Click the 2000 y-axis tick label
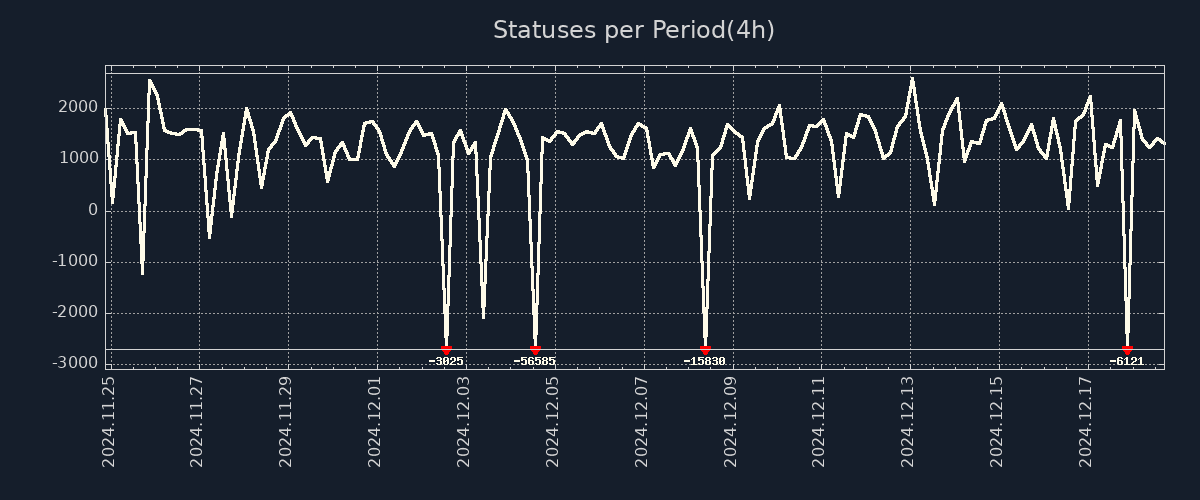This screenshot has width=1200, height=500. click(x=79, y=108)
